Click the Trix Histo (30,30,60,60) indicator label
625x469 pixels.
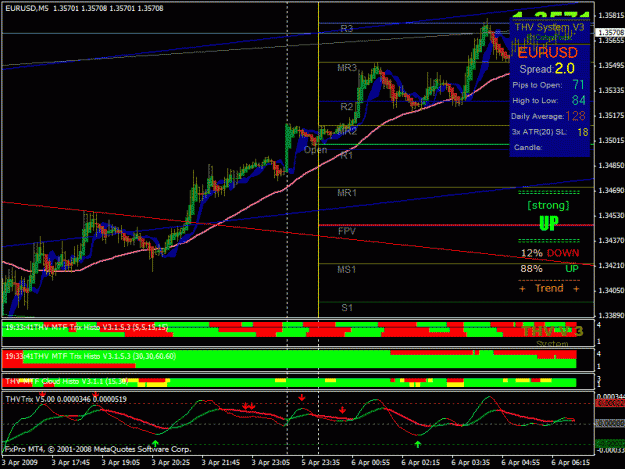[90, 356]
